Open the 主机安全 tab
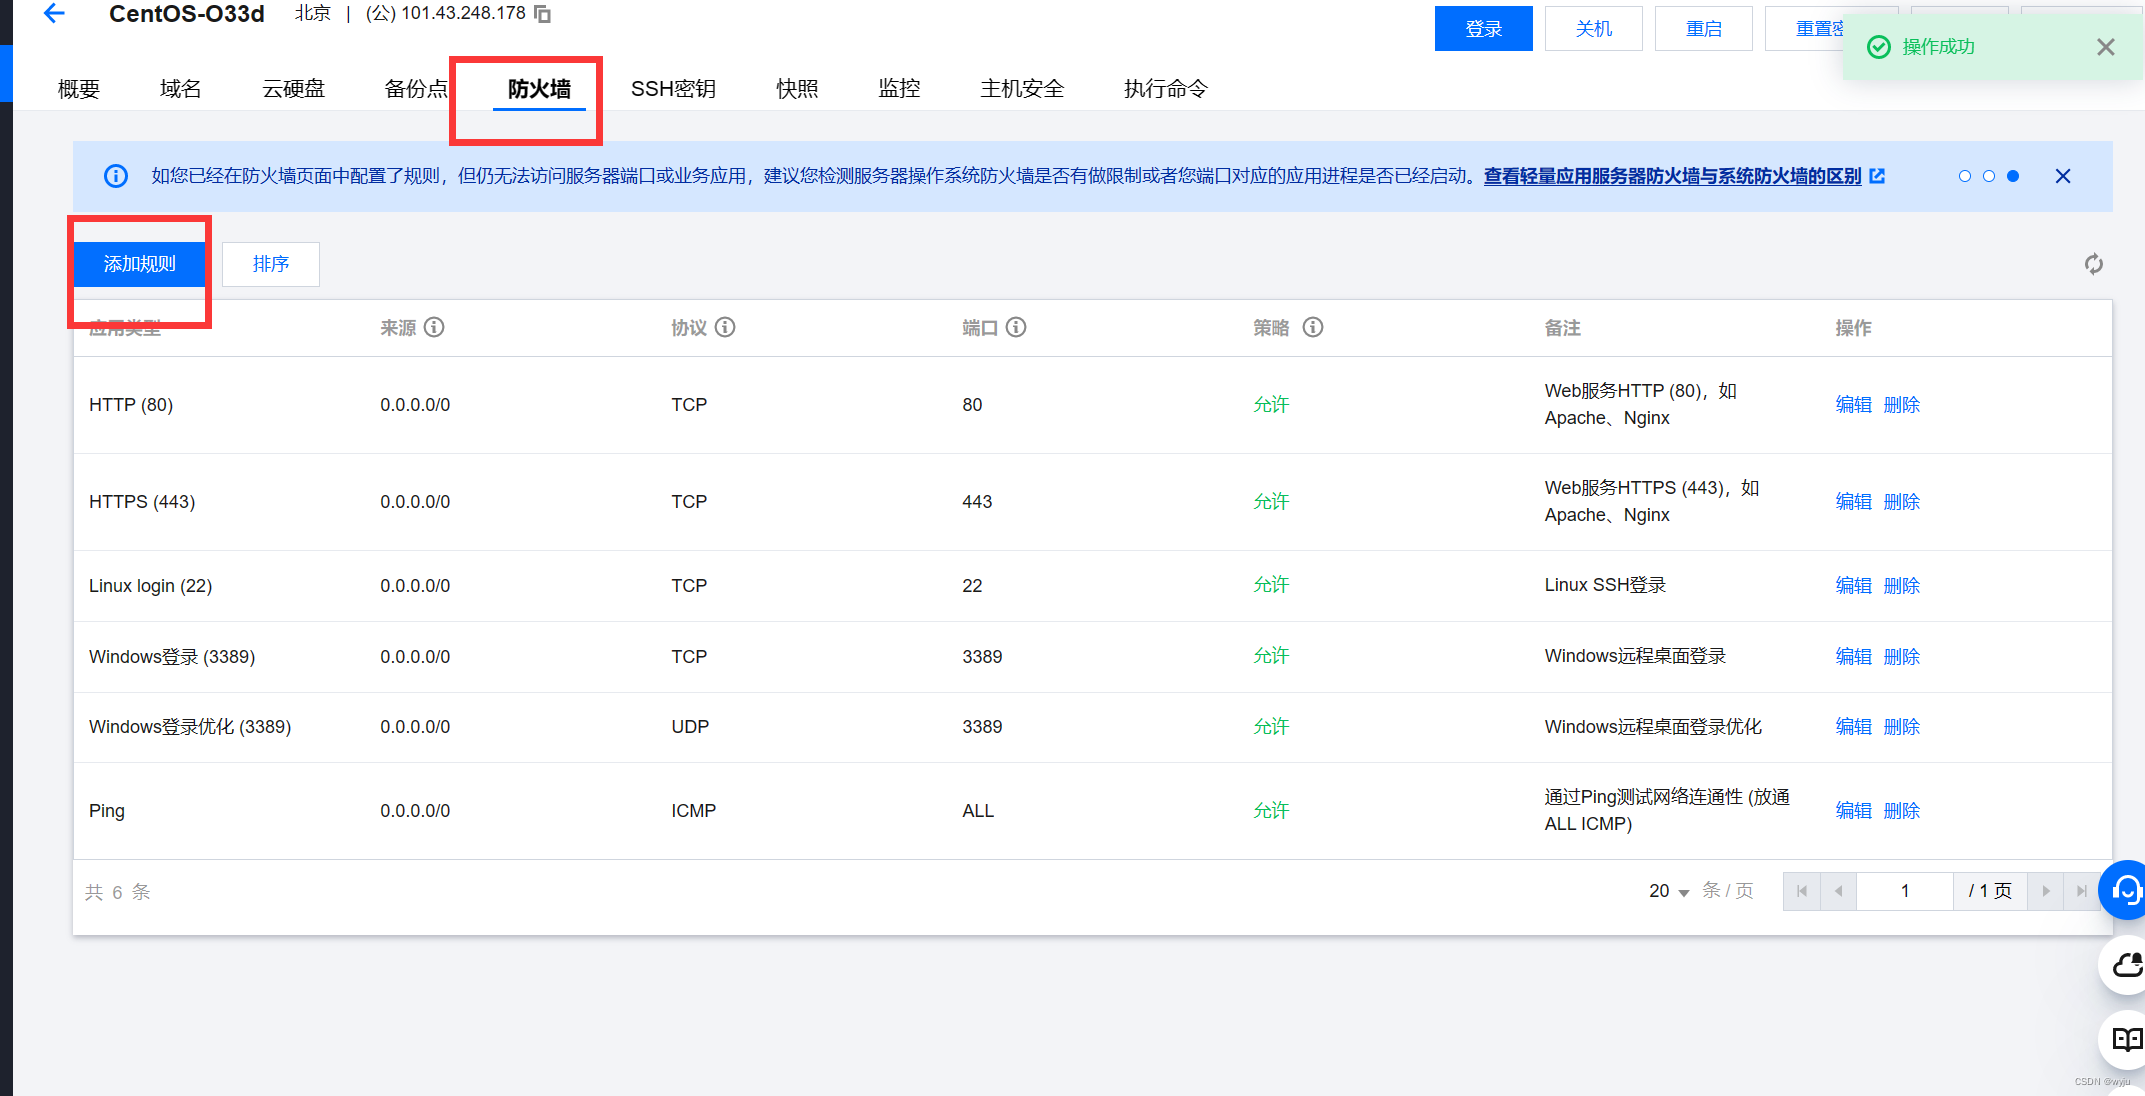The height and width of the screenshot is (1096, 2145). click(x=1022, y=89)
